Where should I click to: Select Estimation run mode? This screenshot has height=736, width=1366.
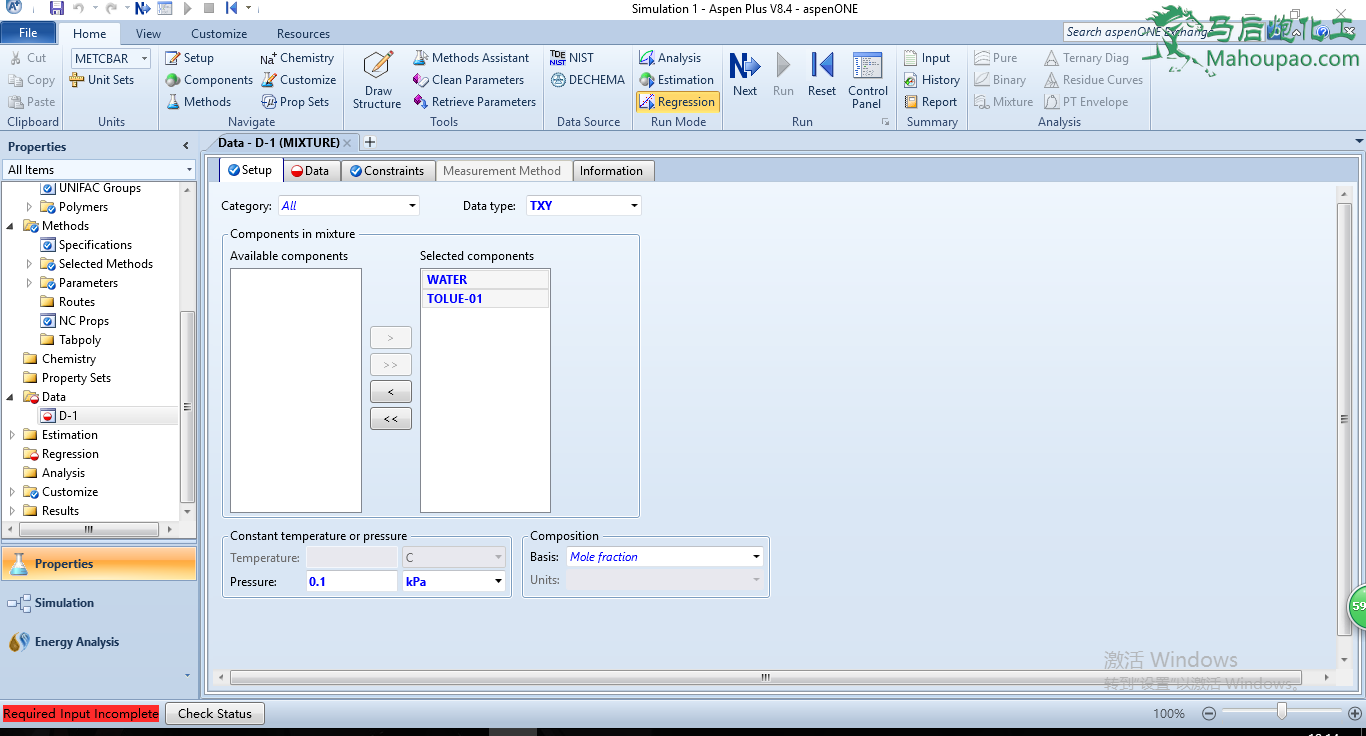point(676,80)
